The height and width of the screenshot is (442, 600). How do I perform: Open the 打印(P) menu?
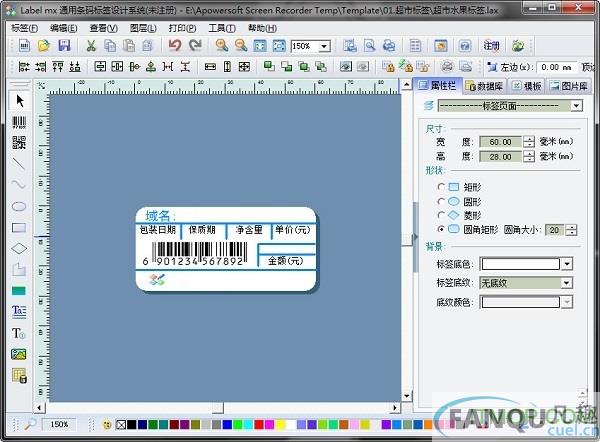(182, 28)
